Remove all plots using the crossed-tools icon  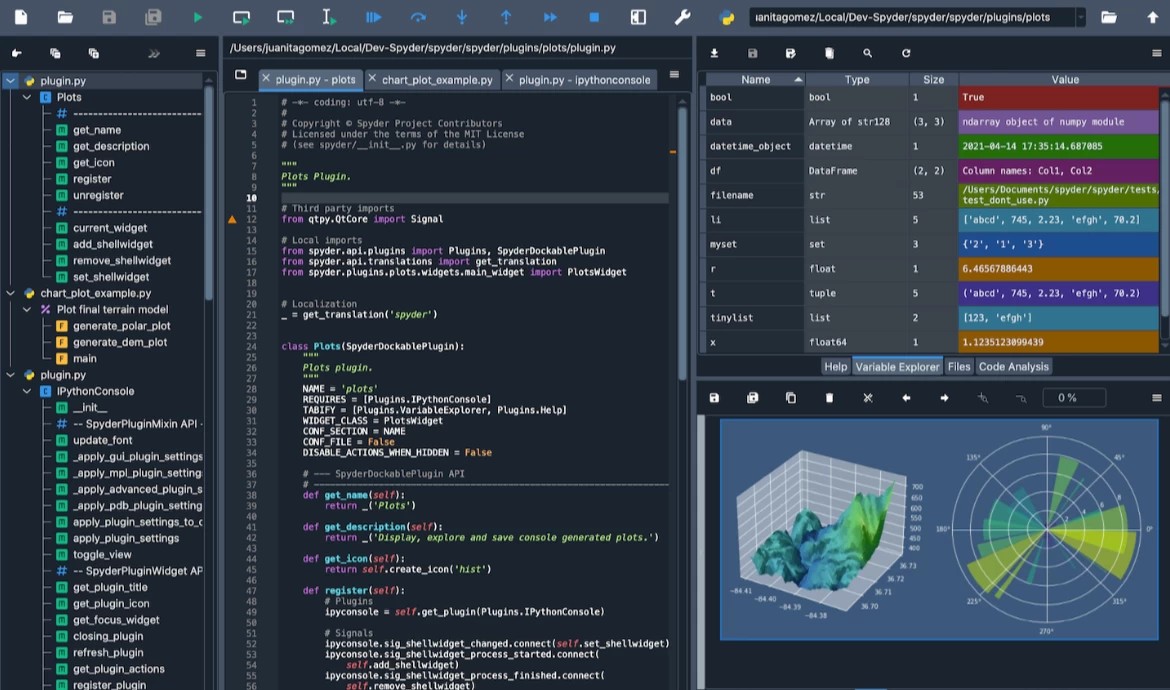pos(868,397)
